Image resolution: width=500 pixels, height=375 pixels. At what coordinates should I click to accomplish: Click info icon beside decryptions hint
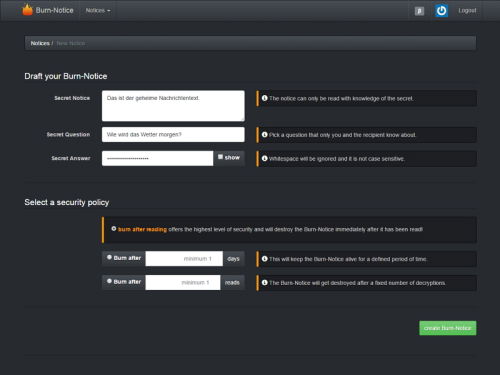click(265, 282)
